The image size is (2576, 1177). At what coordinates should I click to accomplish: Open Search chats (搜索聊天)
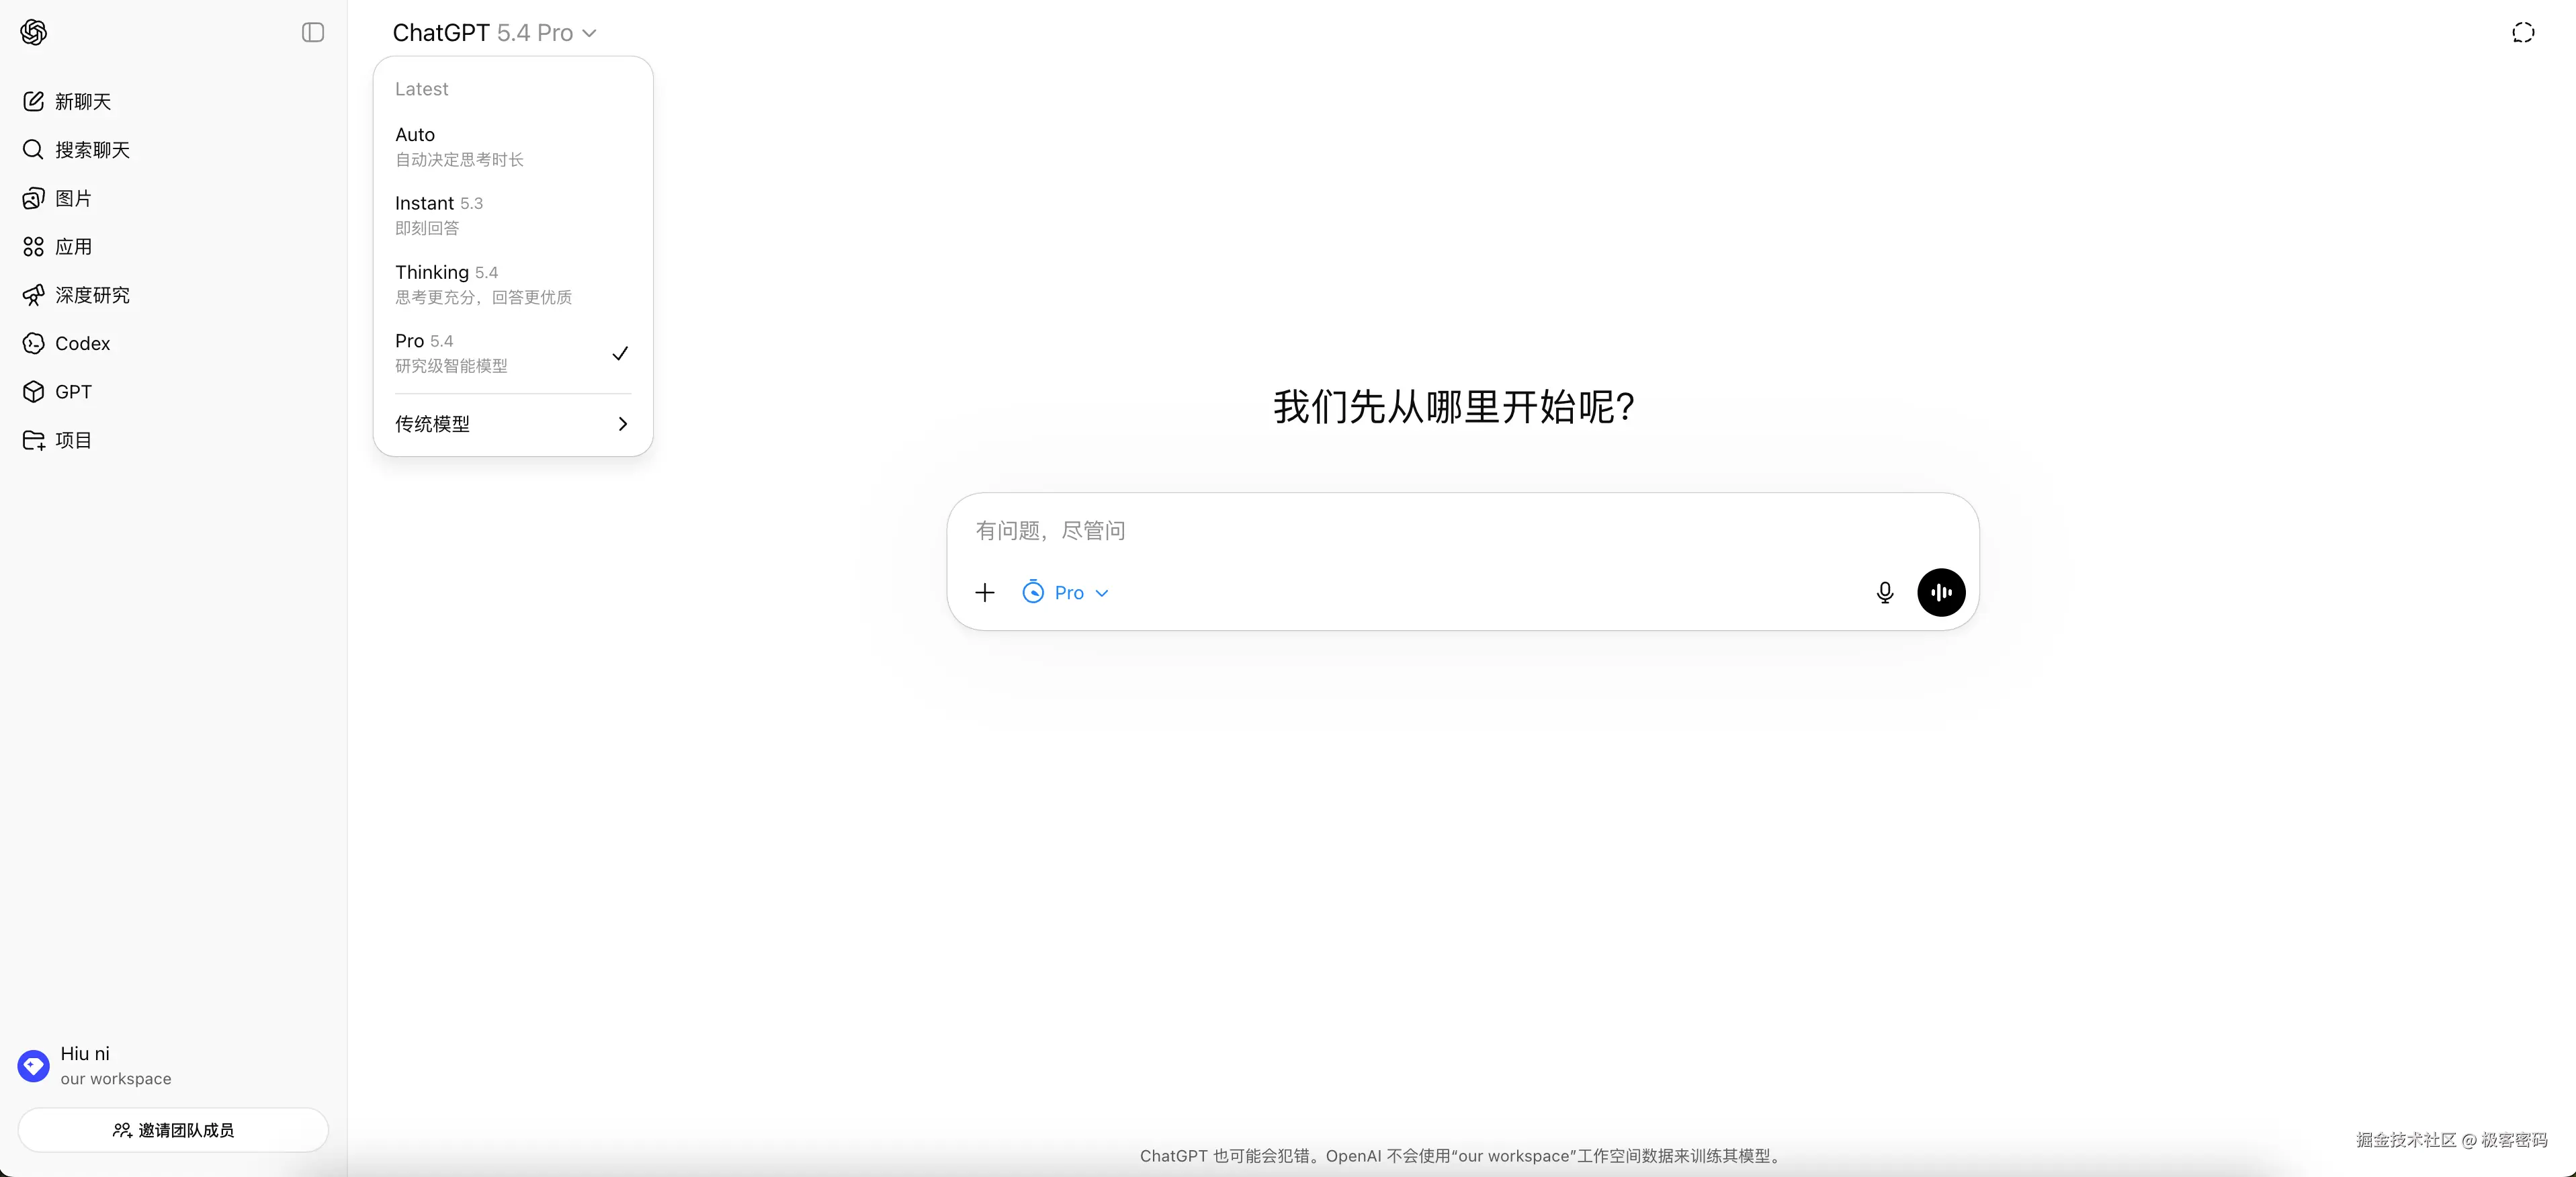point(91,150)
